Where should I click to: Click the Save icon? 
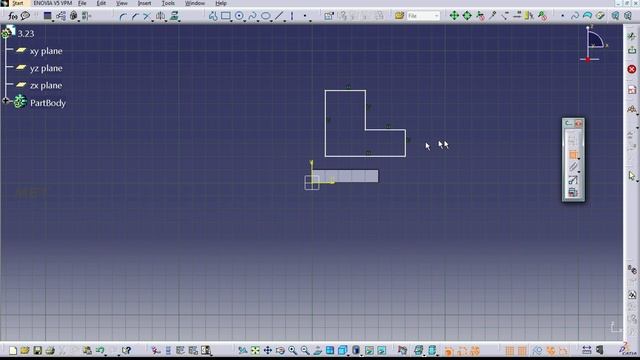pos(38,350)
